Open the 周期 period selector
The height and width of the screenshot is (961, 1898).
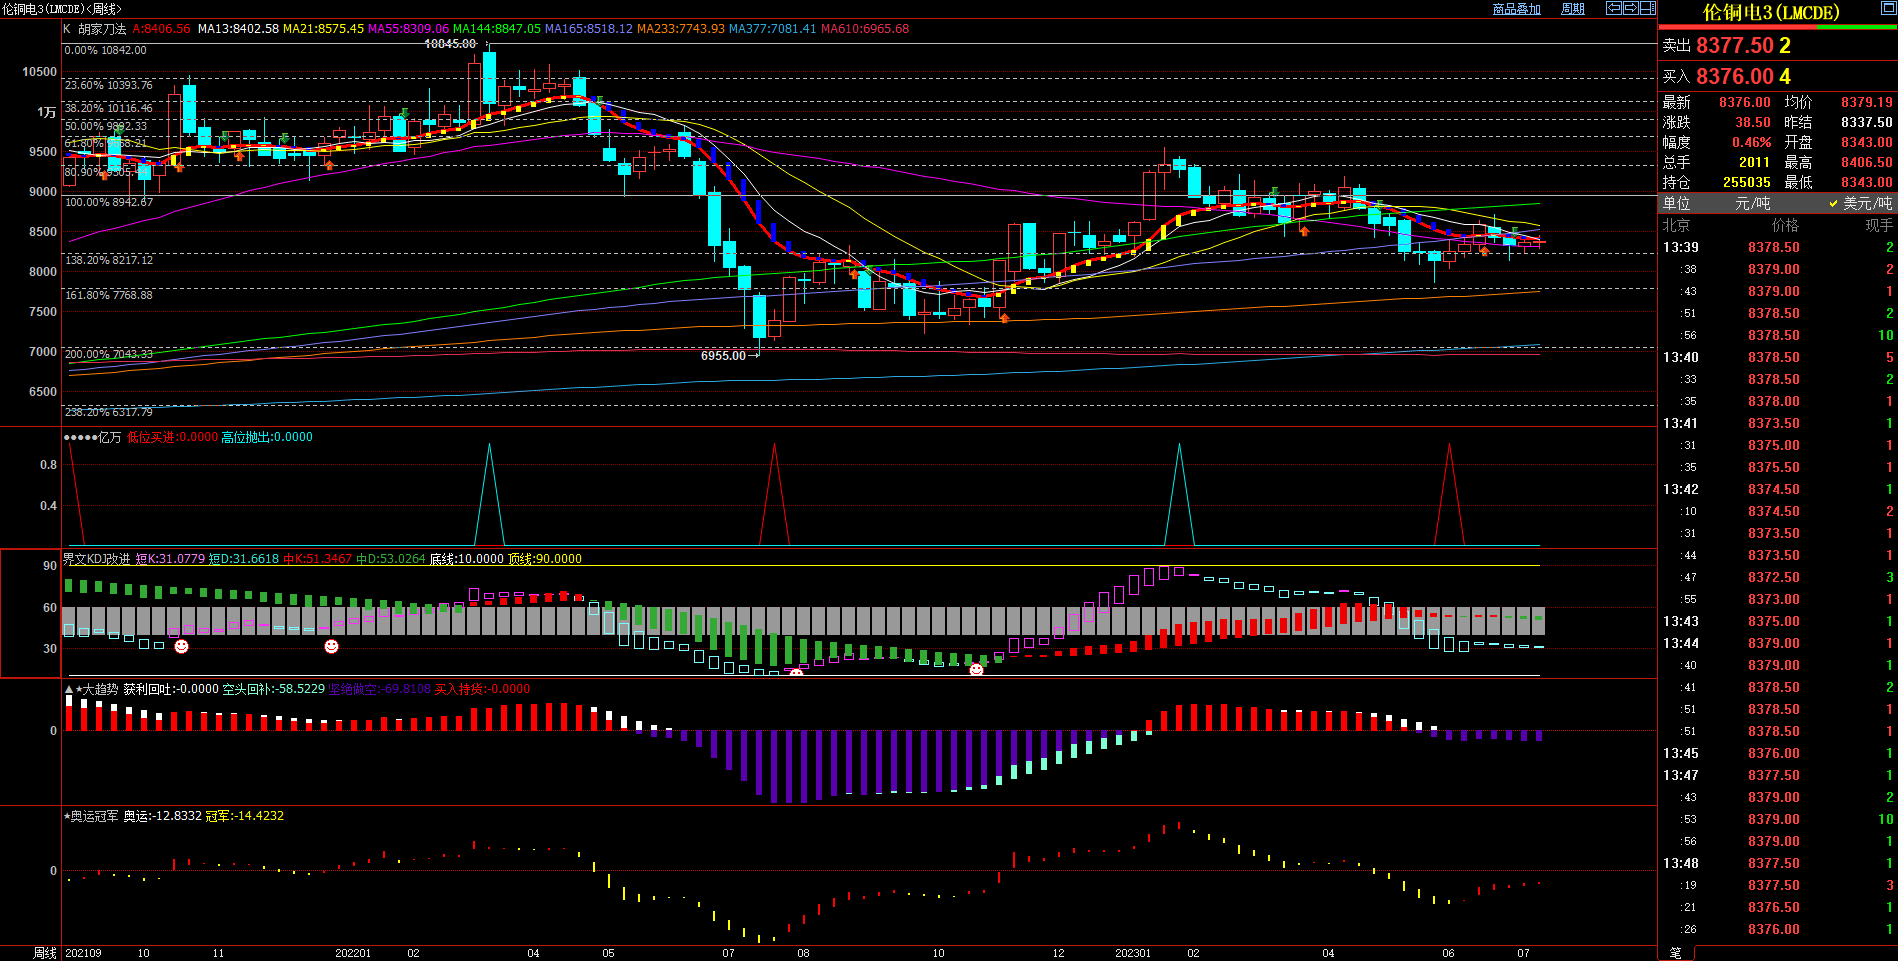(1573, 9)
